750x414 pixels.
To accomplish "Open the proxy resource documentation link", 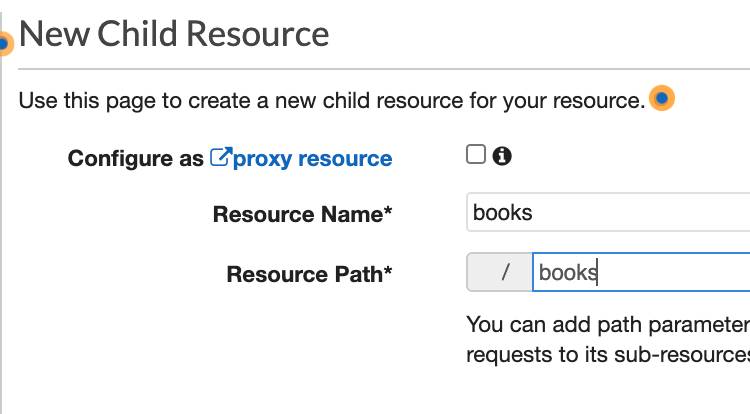I will click(312, 158).
